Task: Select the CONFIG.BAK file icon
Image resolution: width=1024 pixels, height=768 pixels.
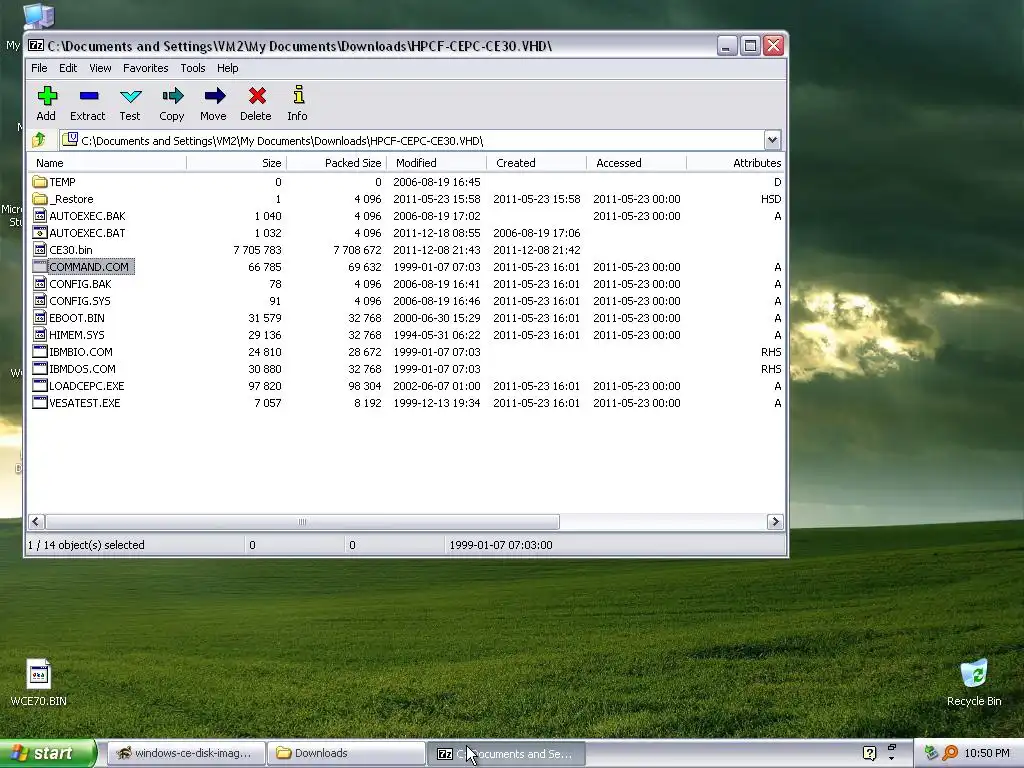Action: (x=40, y=283)
